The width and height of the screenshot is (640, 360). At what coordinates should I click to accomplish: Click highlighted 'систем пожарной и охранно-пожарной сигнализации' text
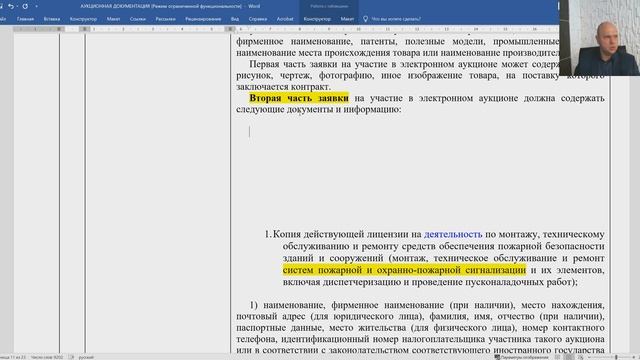[x=404, y=270]
